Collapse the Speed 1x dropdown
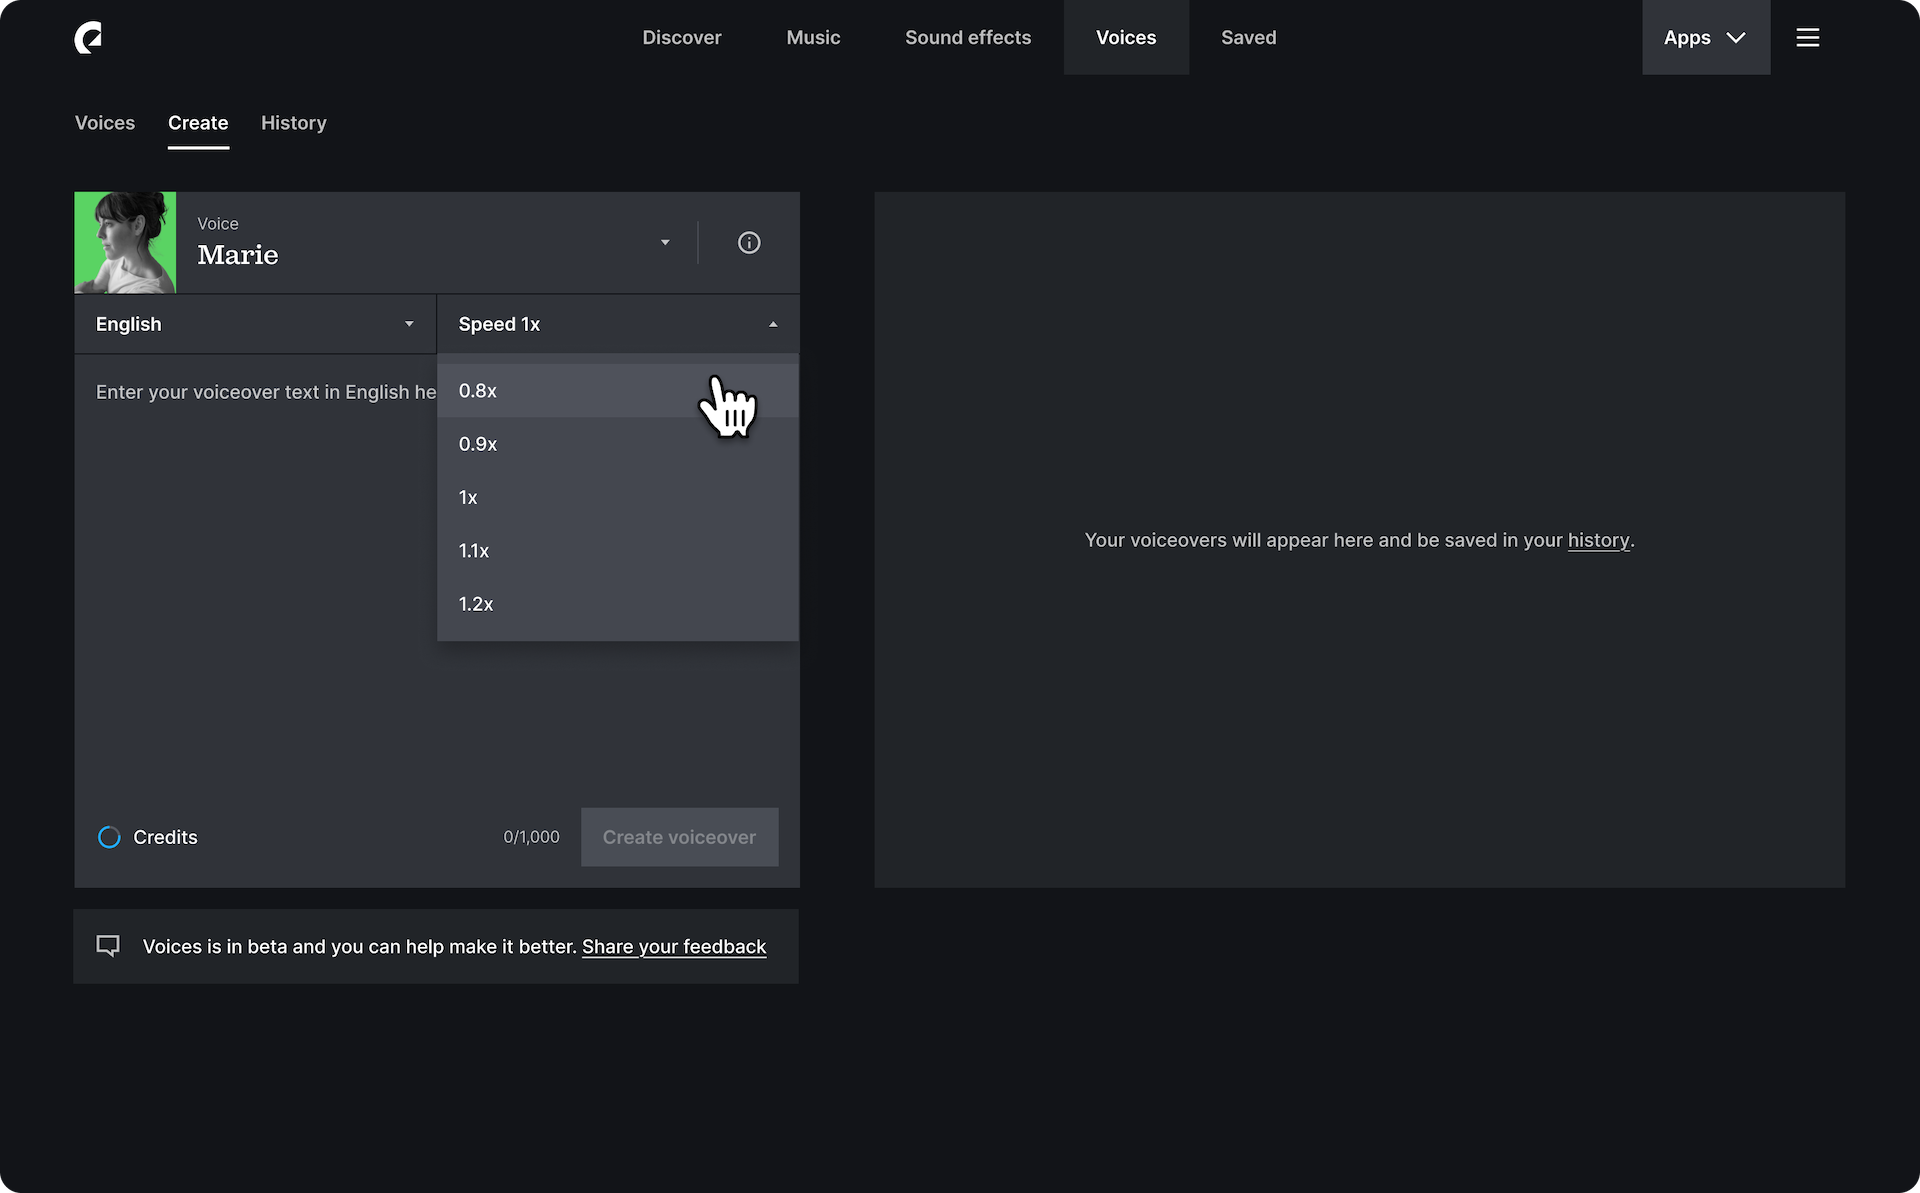 pos(617,324)
